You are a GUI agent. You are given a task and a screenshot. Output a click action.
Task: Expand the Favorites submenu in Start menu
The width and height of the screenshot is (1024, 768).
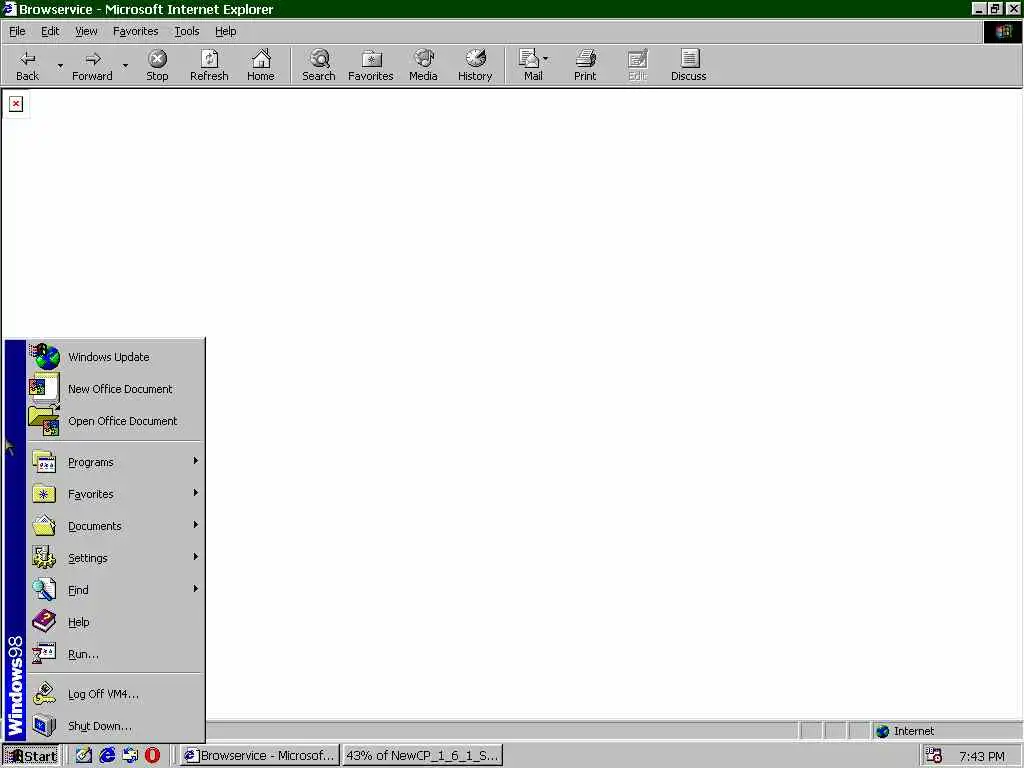115,494
